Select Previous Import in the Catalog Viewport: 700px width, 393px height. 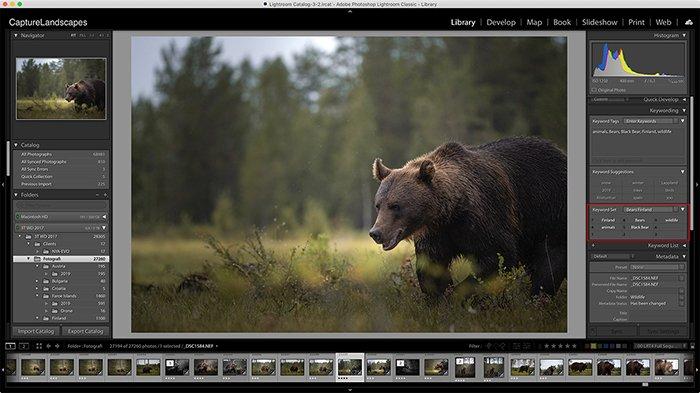coord(62,184)
